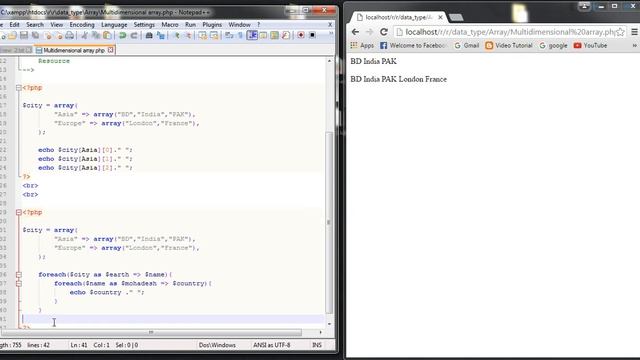This screenshot has width=640, height=360.
Task: Open the Run menu
Action: pos(190,24)
